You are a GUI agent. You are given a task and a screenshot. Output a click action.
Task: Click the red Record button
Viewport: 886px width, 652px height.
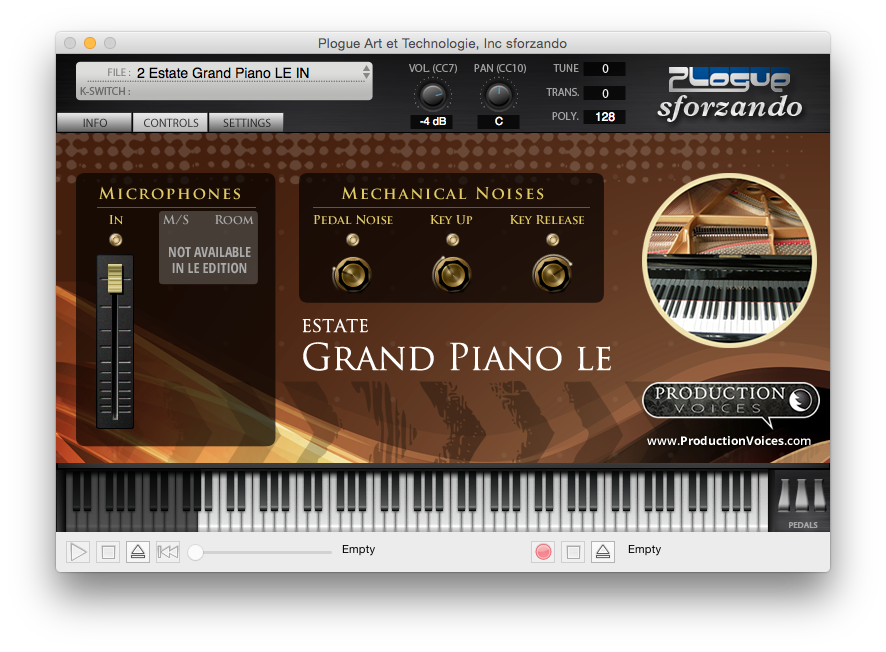pyautogui.click(x=543, y=552)
